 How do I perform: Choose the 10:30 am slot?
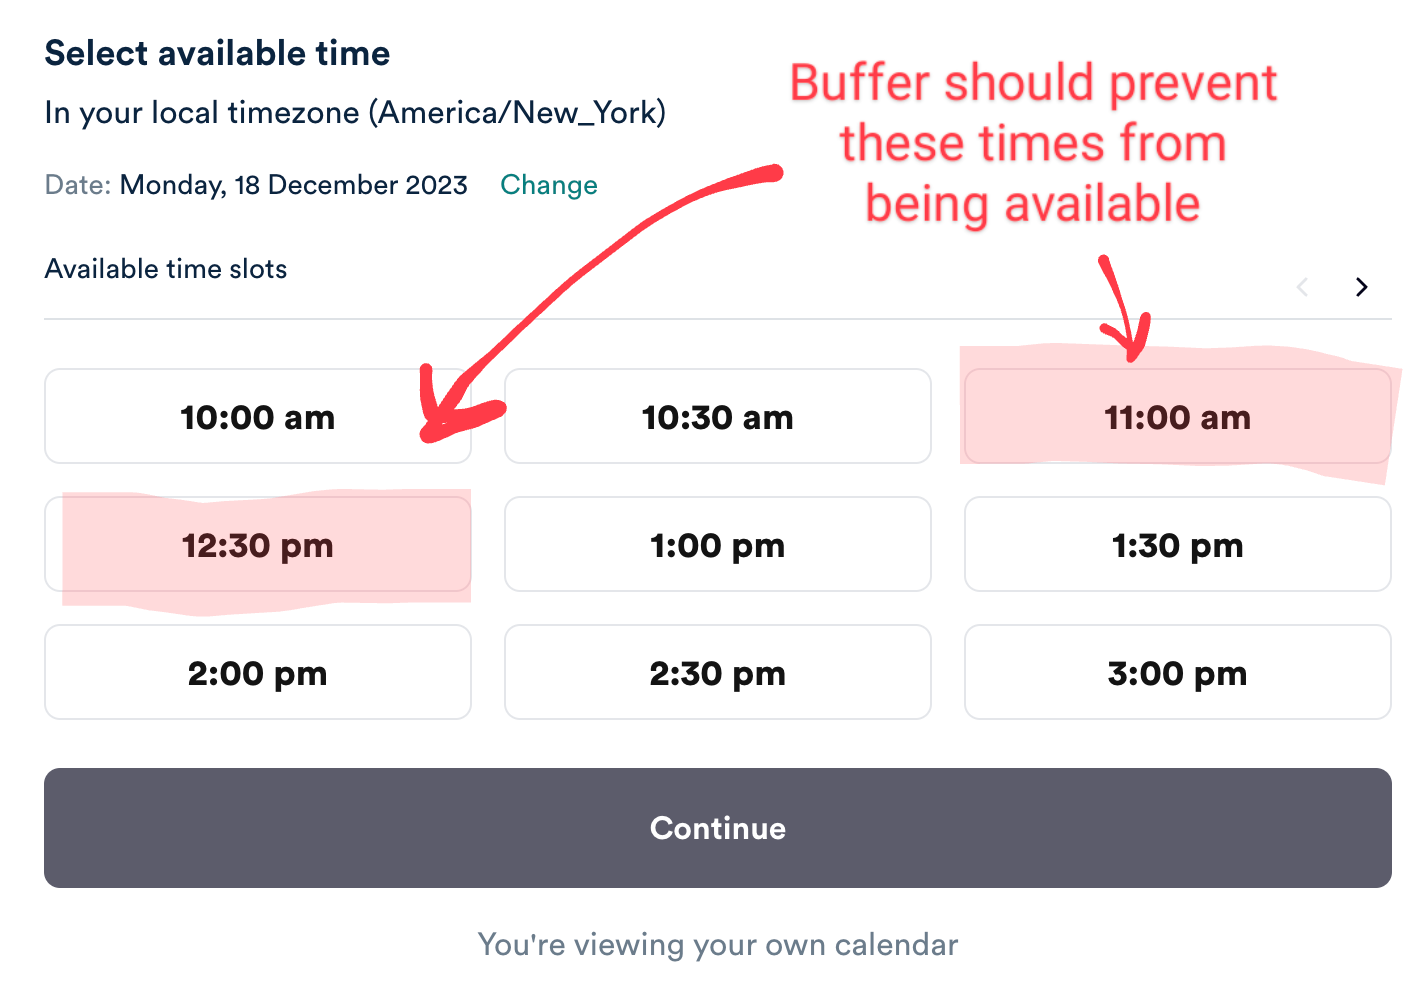pyautogui.click(x=717, y=417)
